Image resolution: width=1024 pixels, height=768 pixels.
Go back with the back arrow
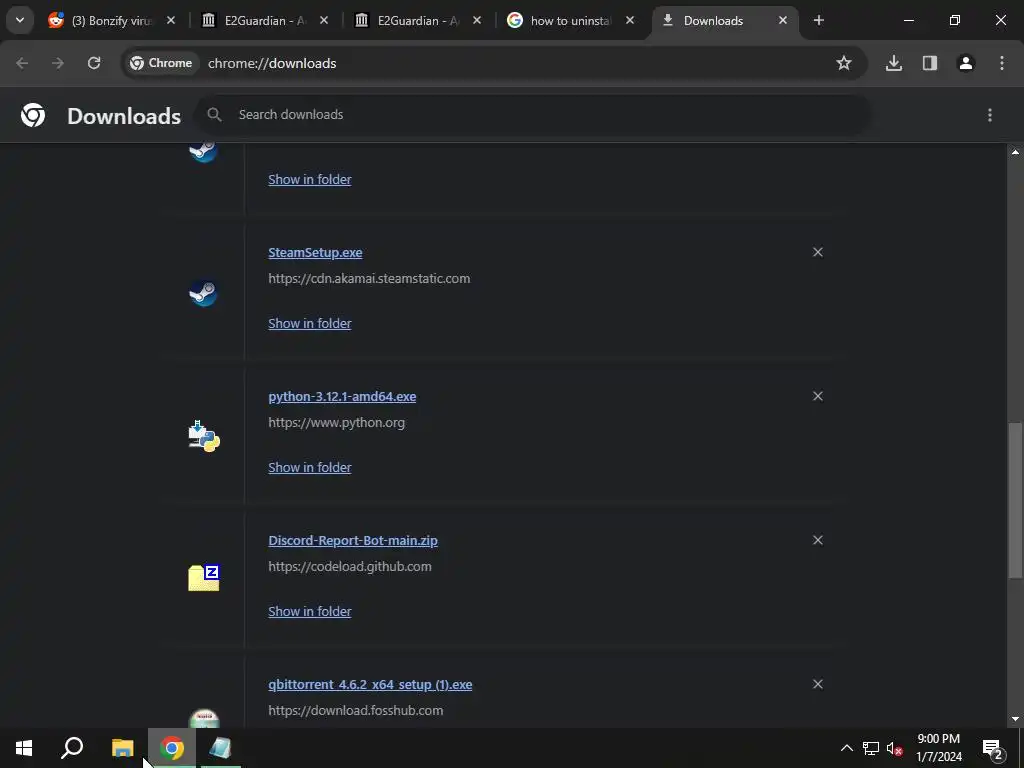[x=22, y=63]
